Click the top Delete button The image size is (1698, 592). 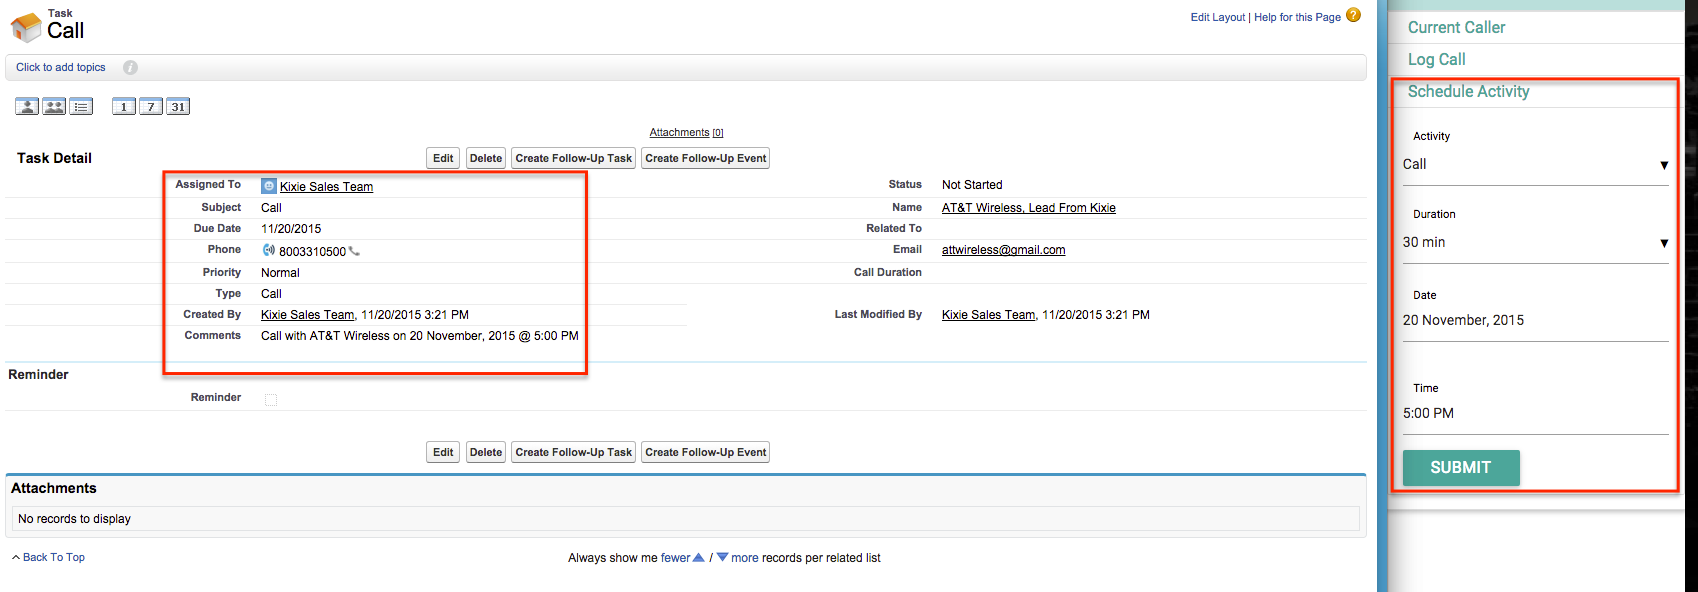[486, 158]
